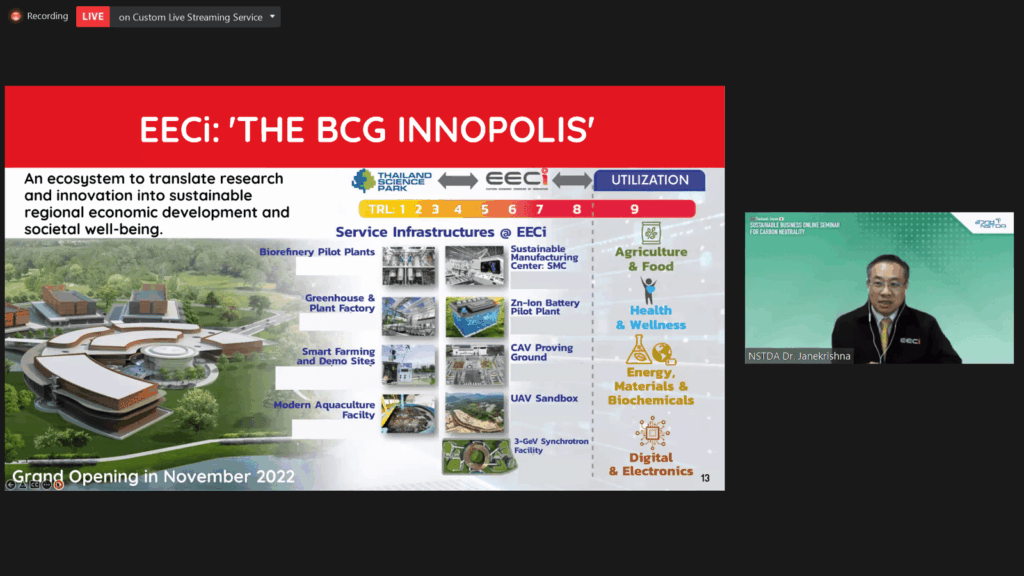
Task: Go to previous slide with back arrow
Action: 10,485
